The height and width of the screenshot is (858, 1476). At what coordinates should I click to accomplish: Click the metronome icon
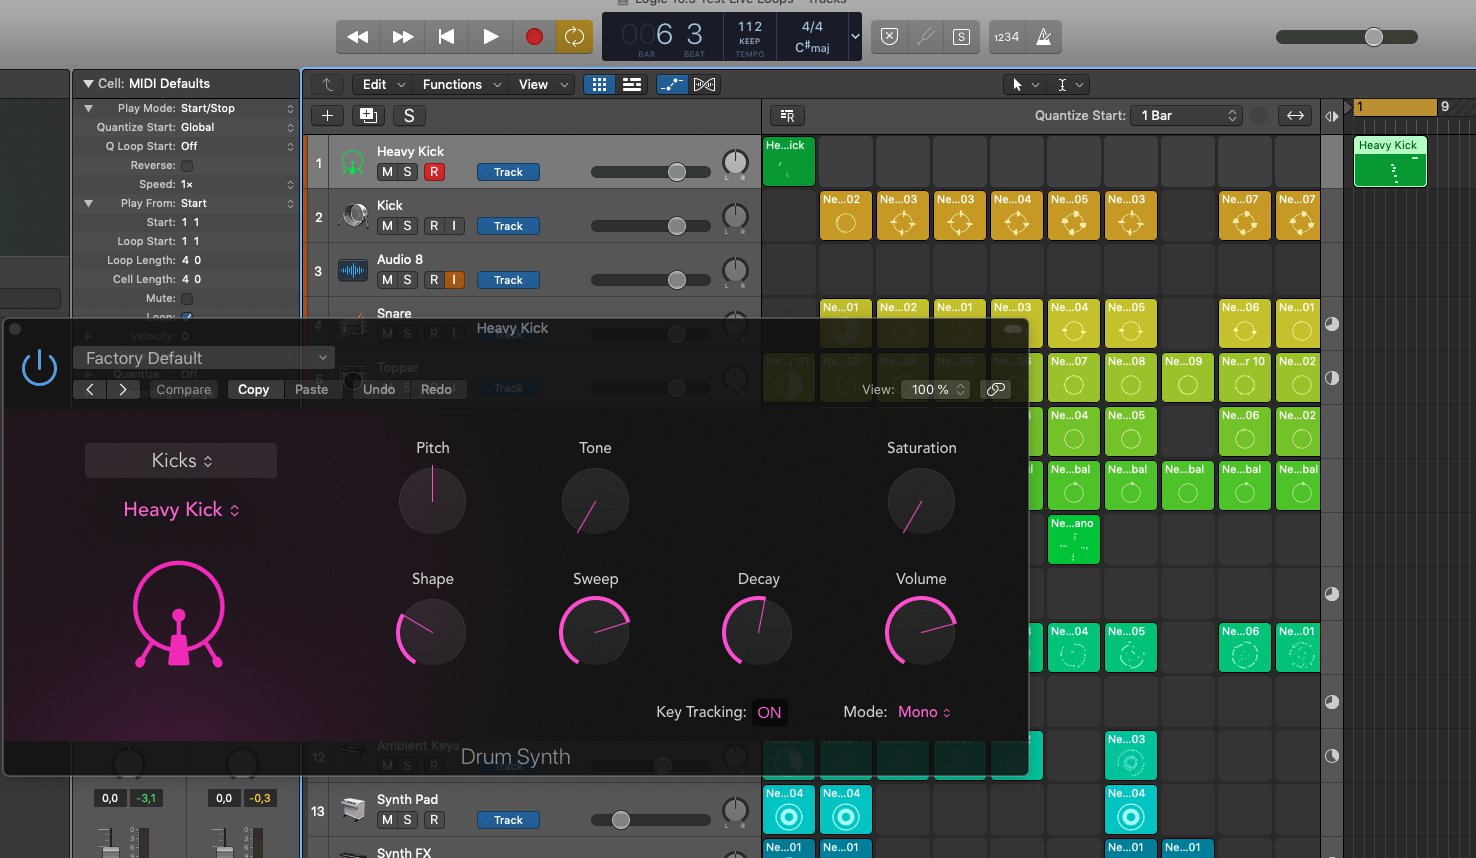(1043, 37)
